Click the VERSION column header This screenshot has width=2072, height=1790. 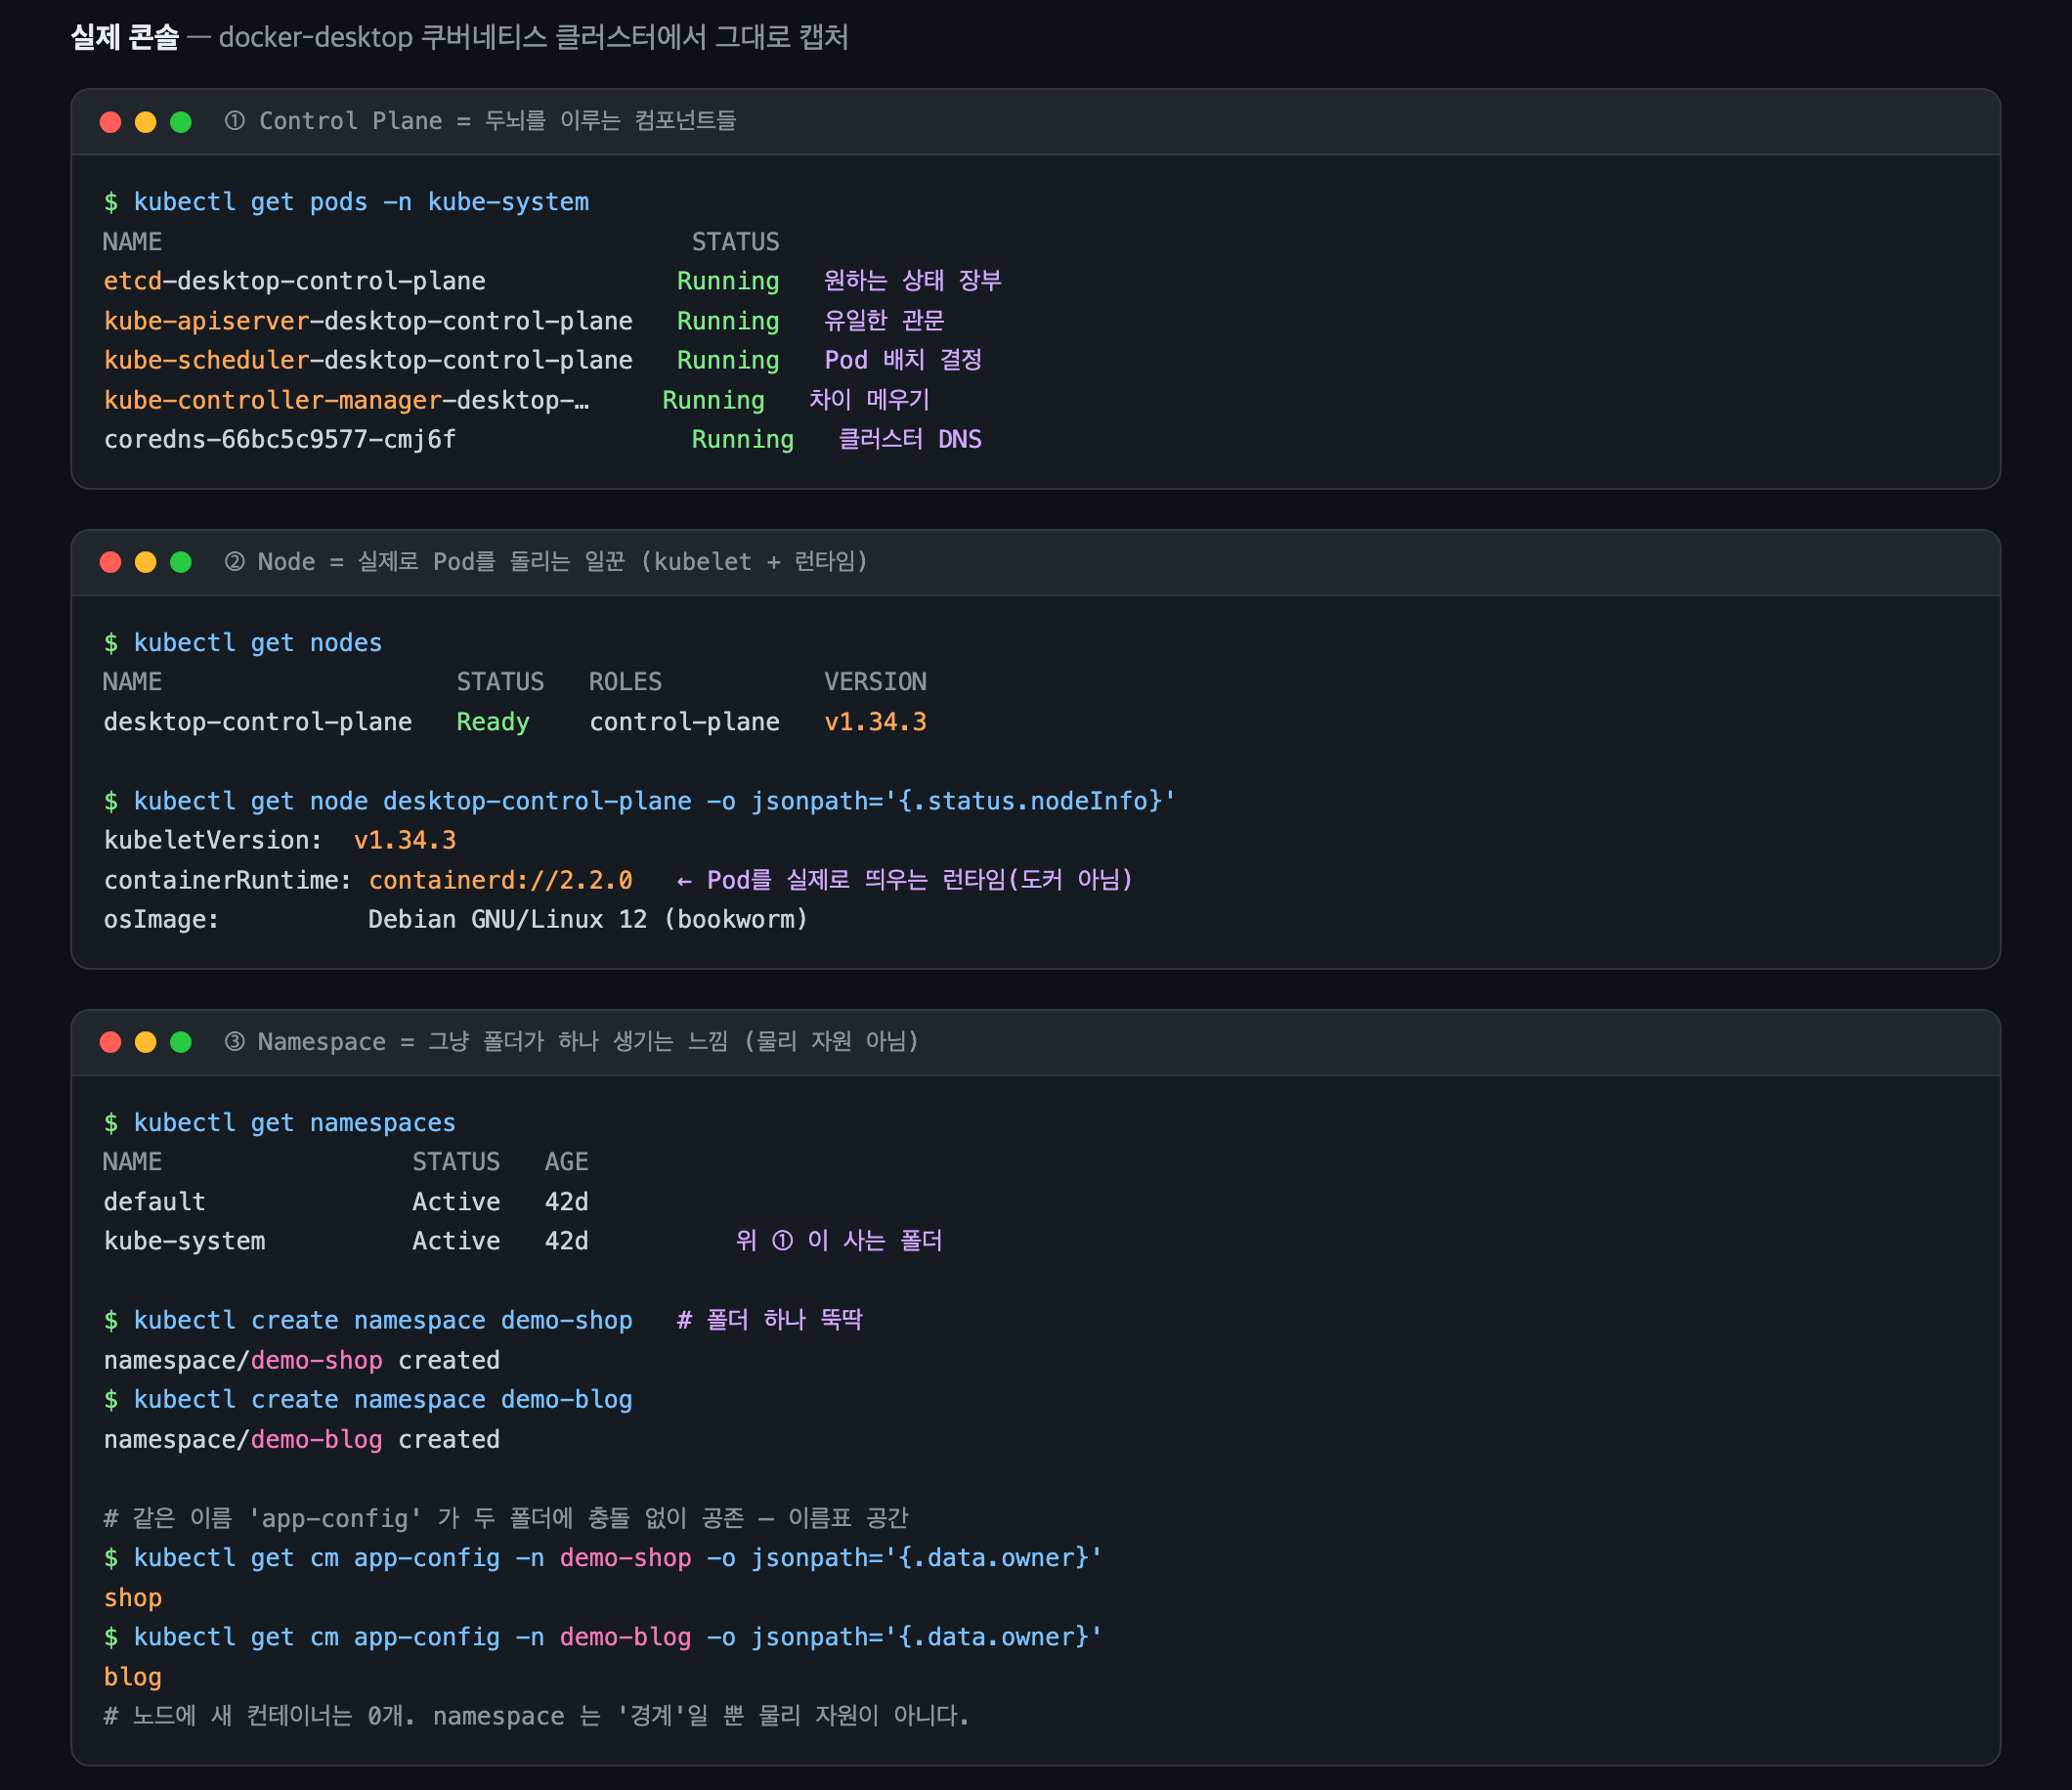pos(875,682)
